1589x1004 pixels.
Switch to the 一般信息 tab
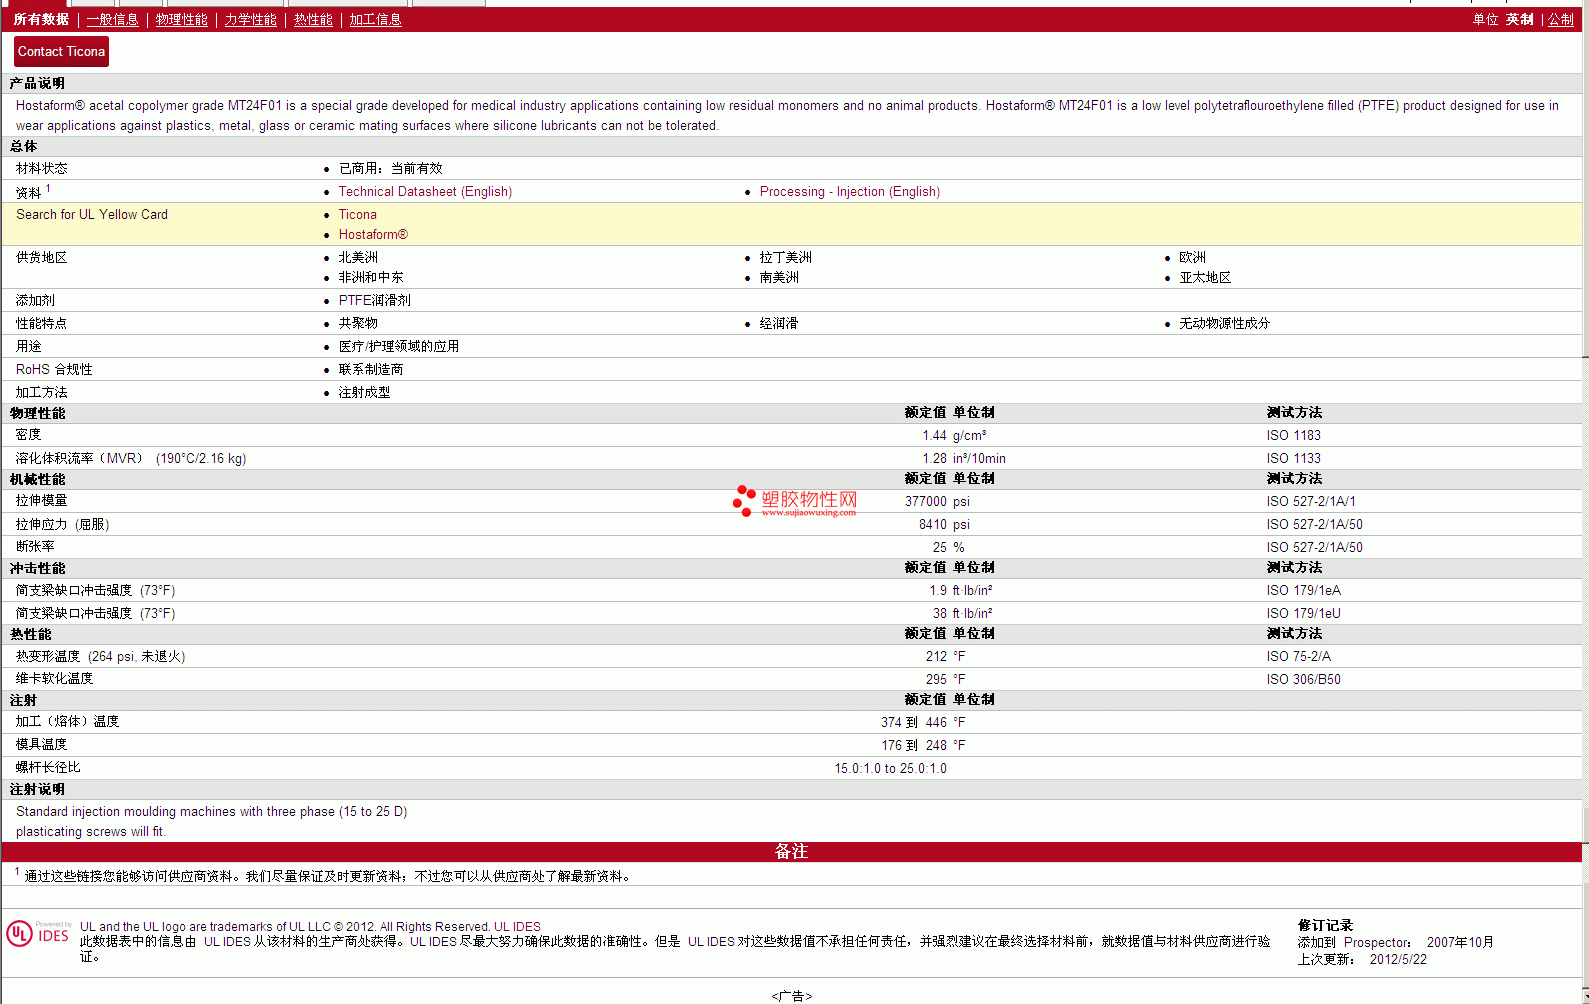click(112, 20)
